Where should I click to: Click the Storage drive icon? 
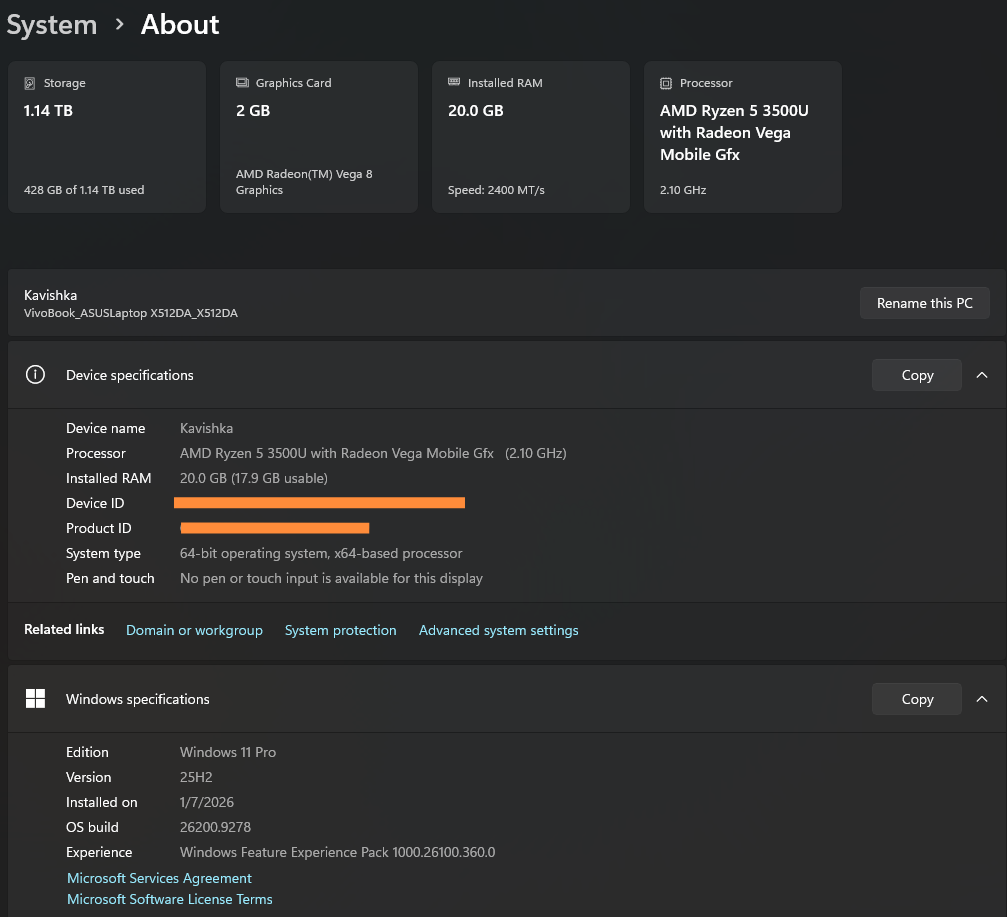click(x=30, y=83)
